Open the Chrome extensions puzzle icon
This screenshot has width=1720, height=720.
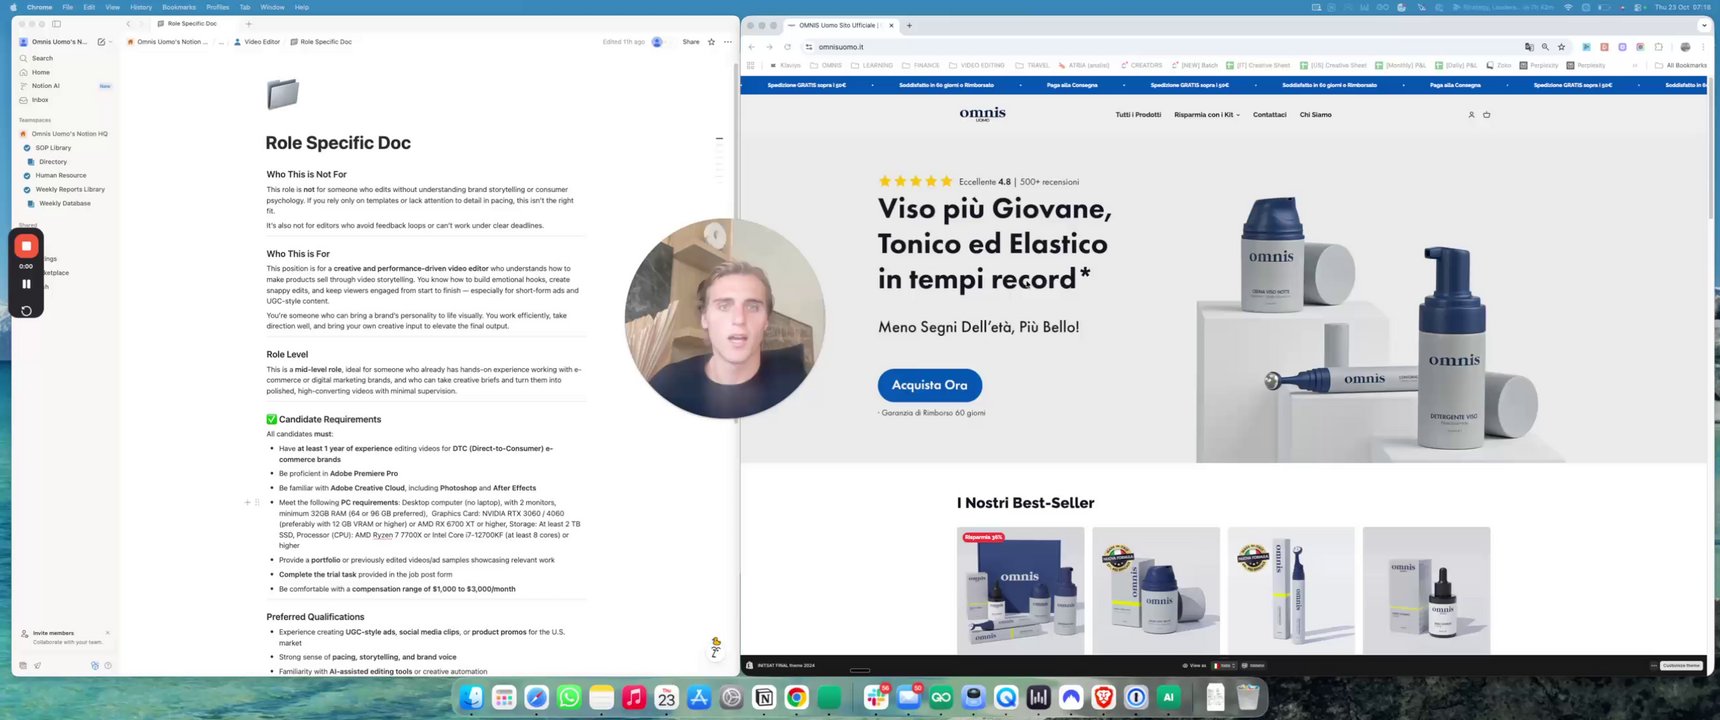(x=1659, y=47)
